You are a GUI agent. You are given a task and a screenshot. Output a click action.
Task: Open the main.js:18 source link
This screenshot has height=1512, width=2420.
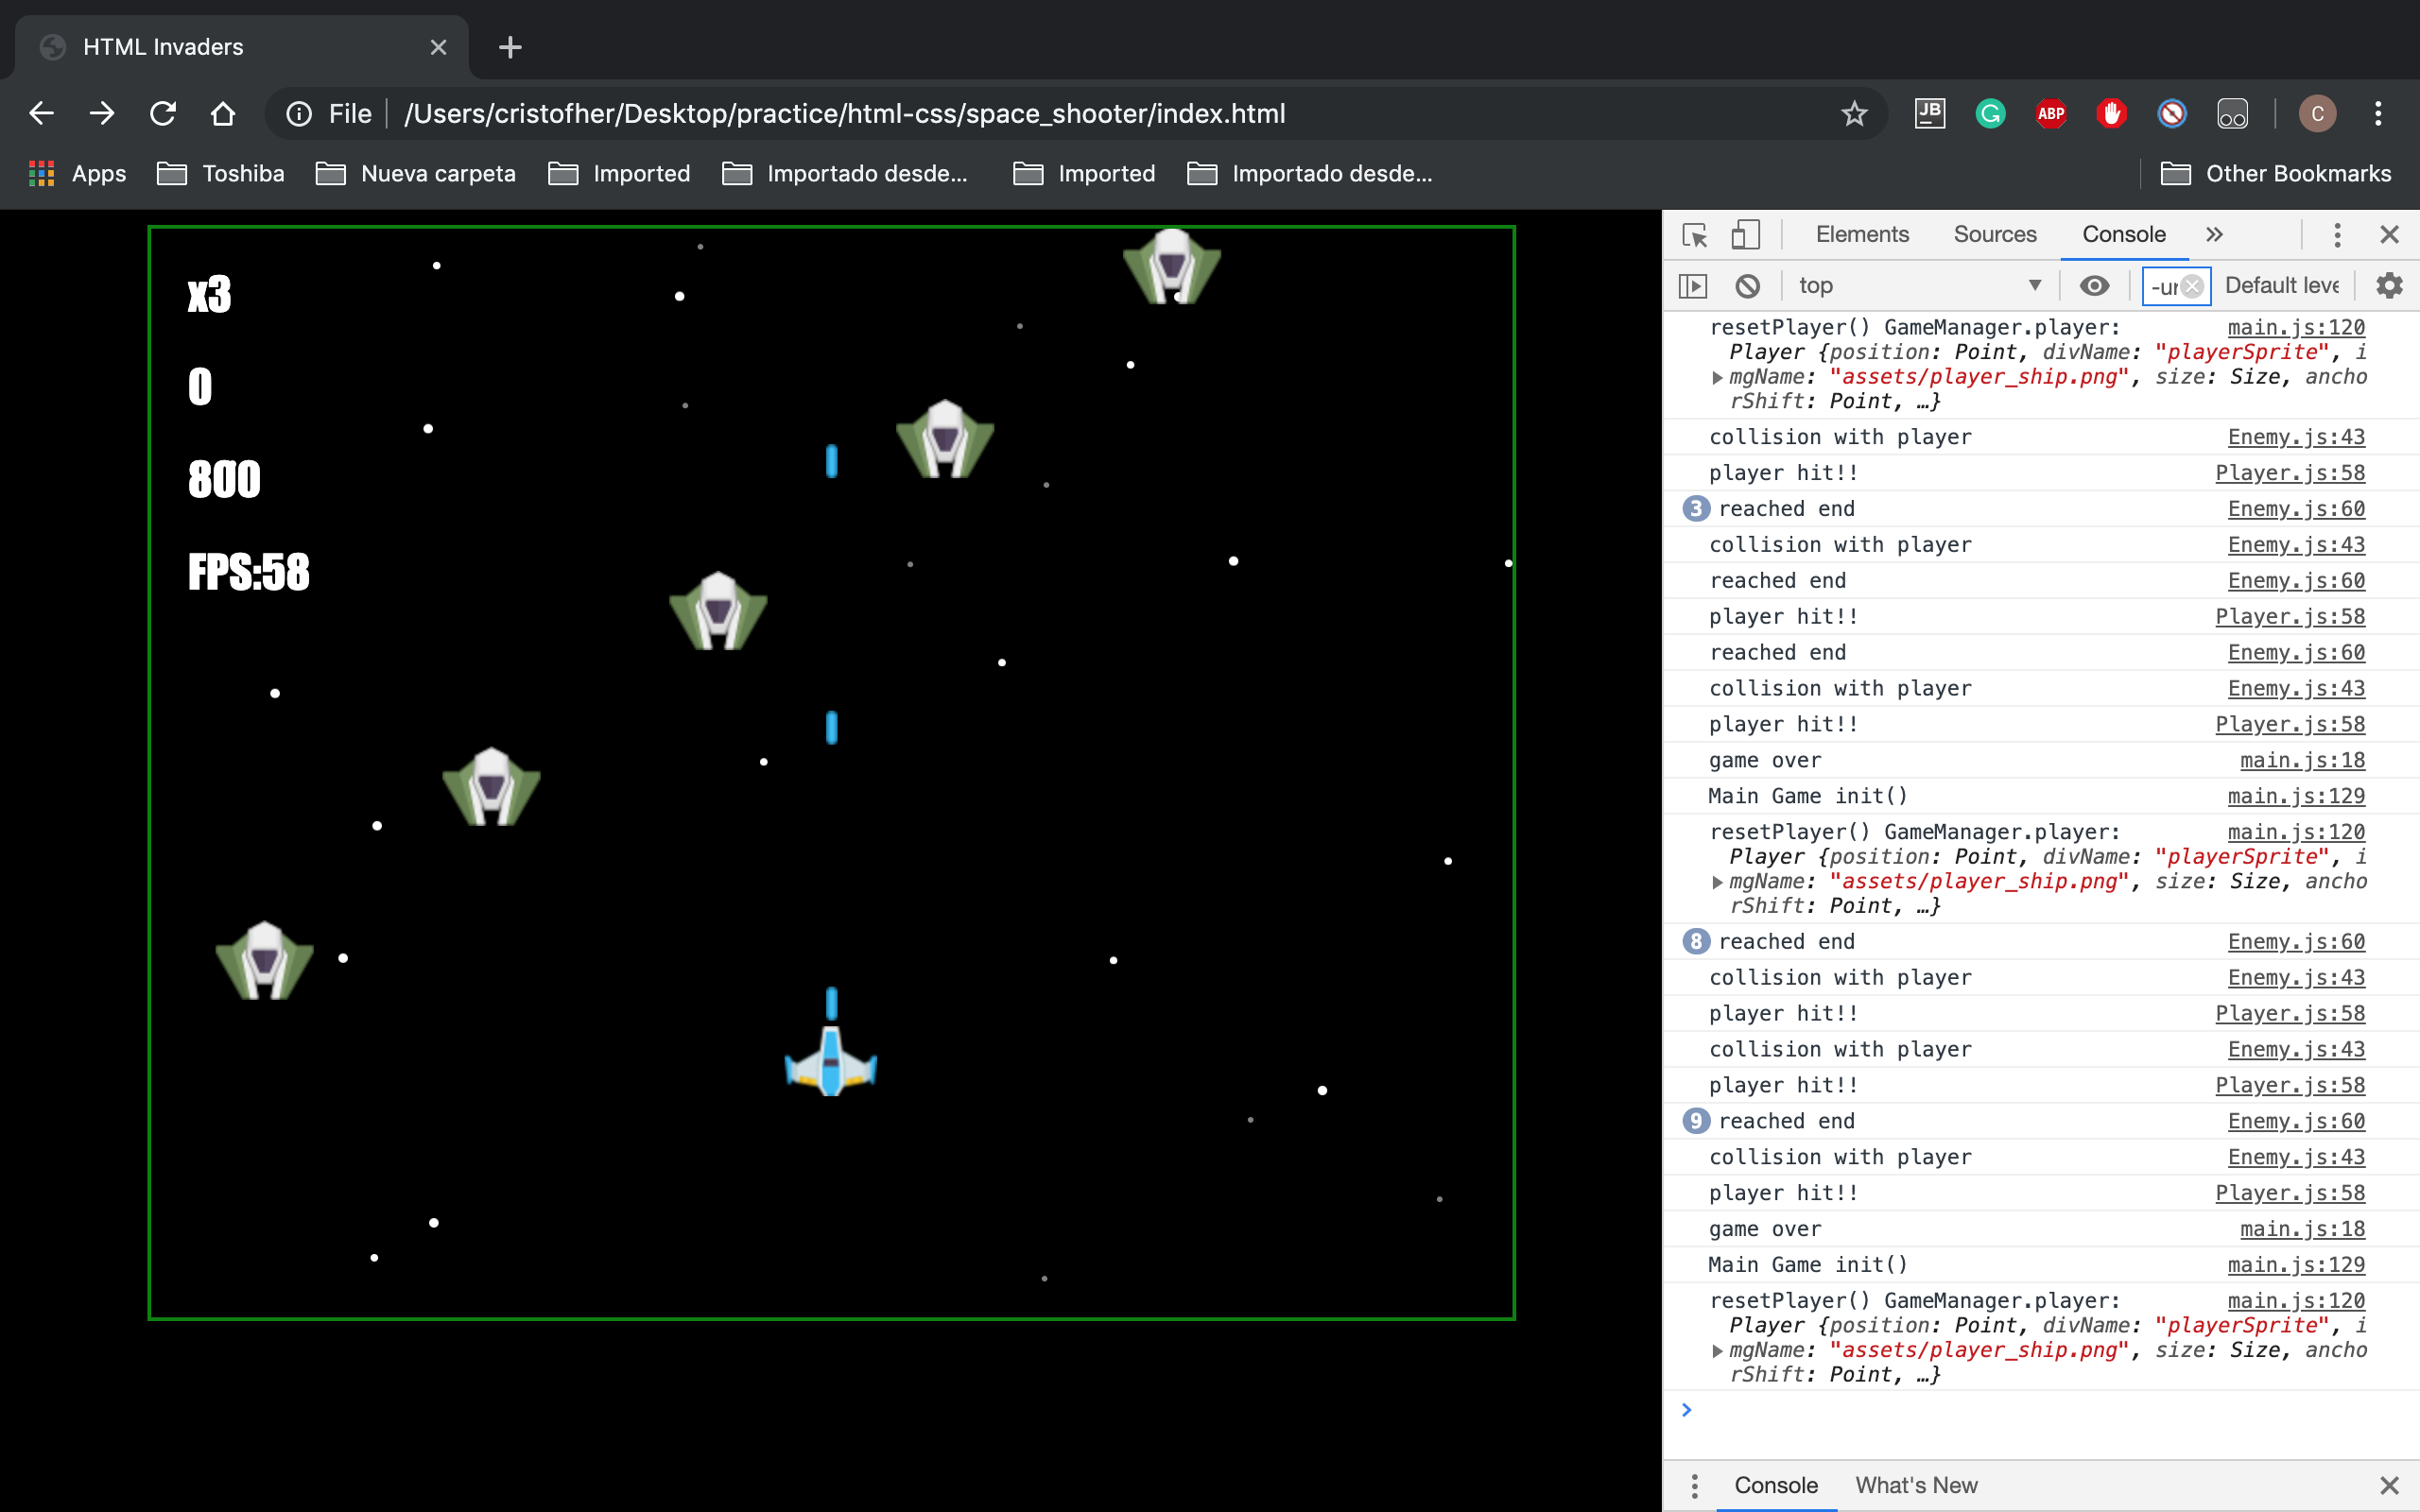pos(2302,760)
